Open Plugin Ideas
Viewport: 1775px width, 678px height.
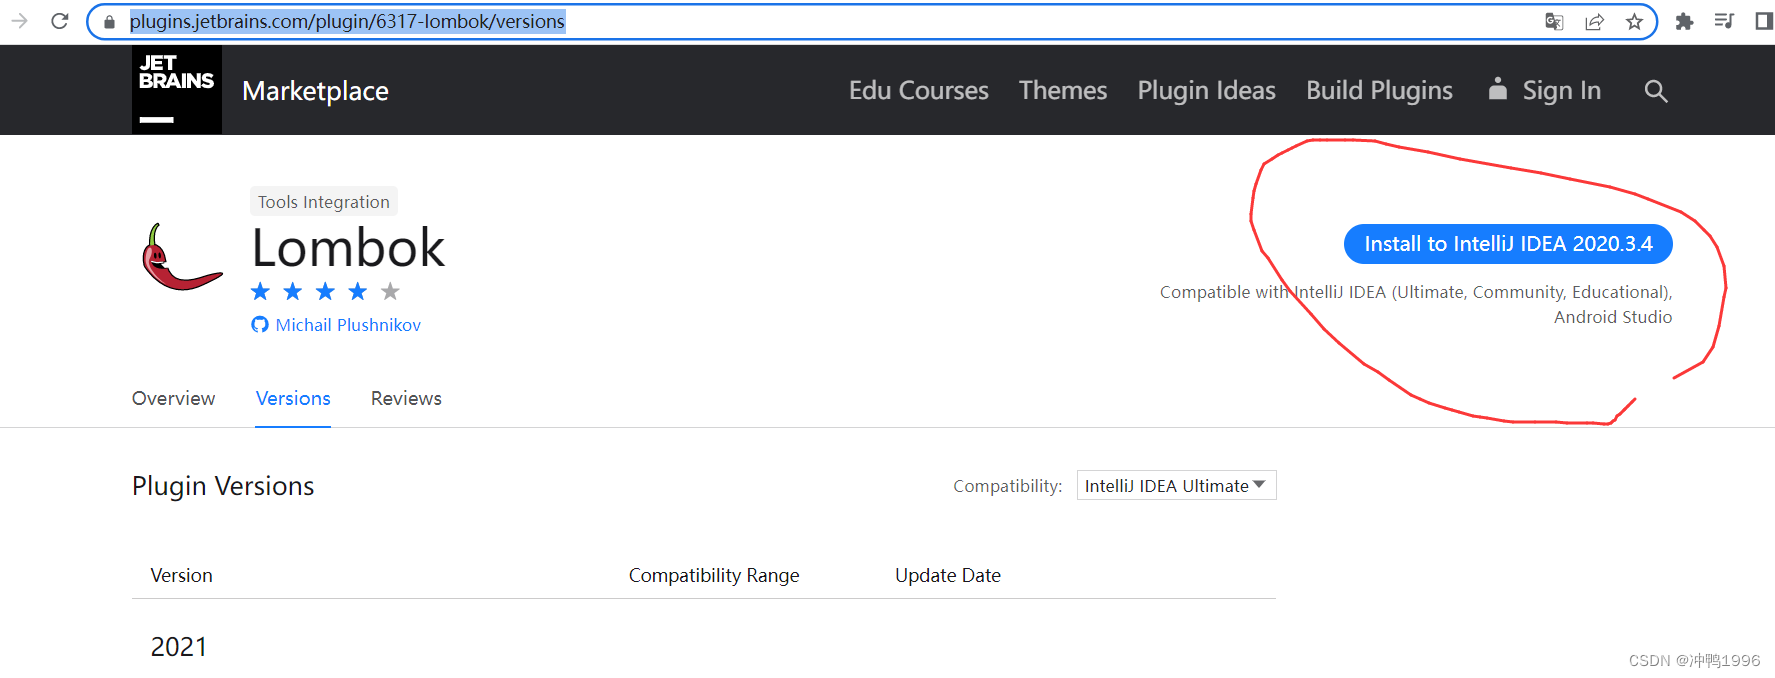(1207, 91)
